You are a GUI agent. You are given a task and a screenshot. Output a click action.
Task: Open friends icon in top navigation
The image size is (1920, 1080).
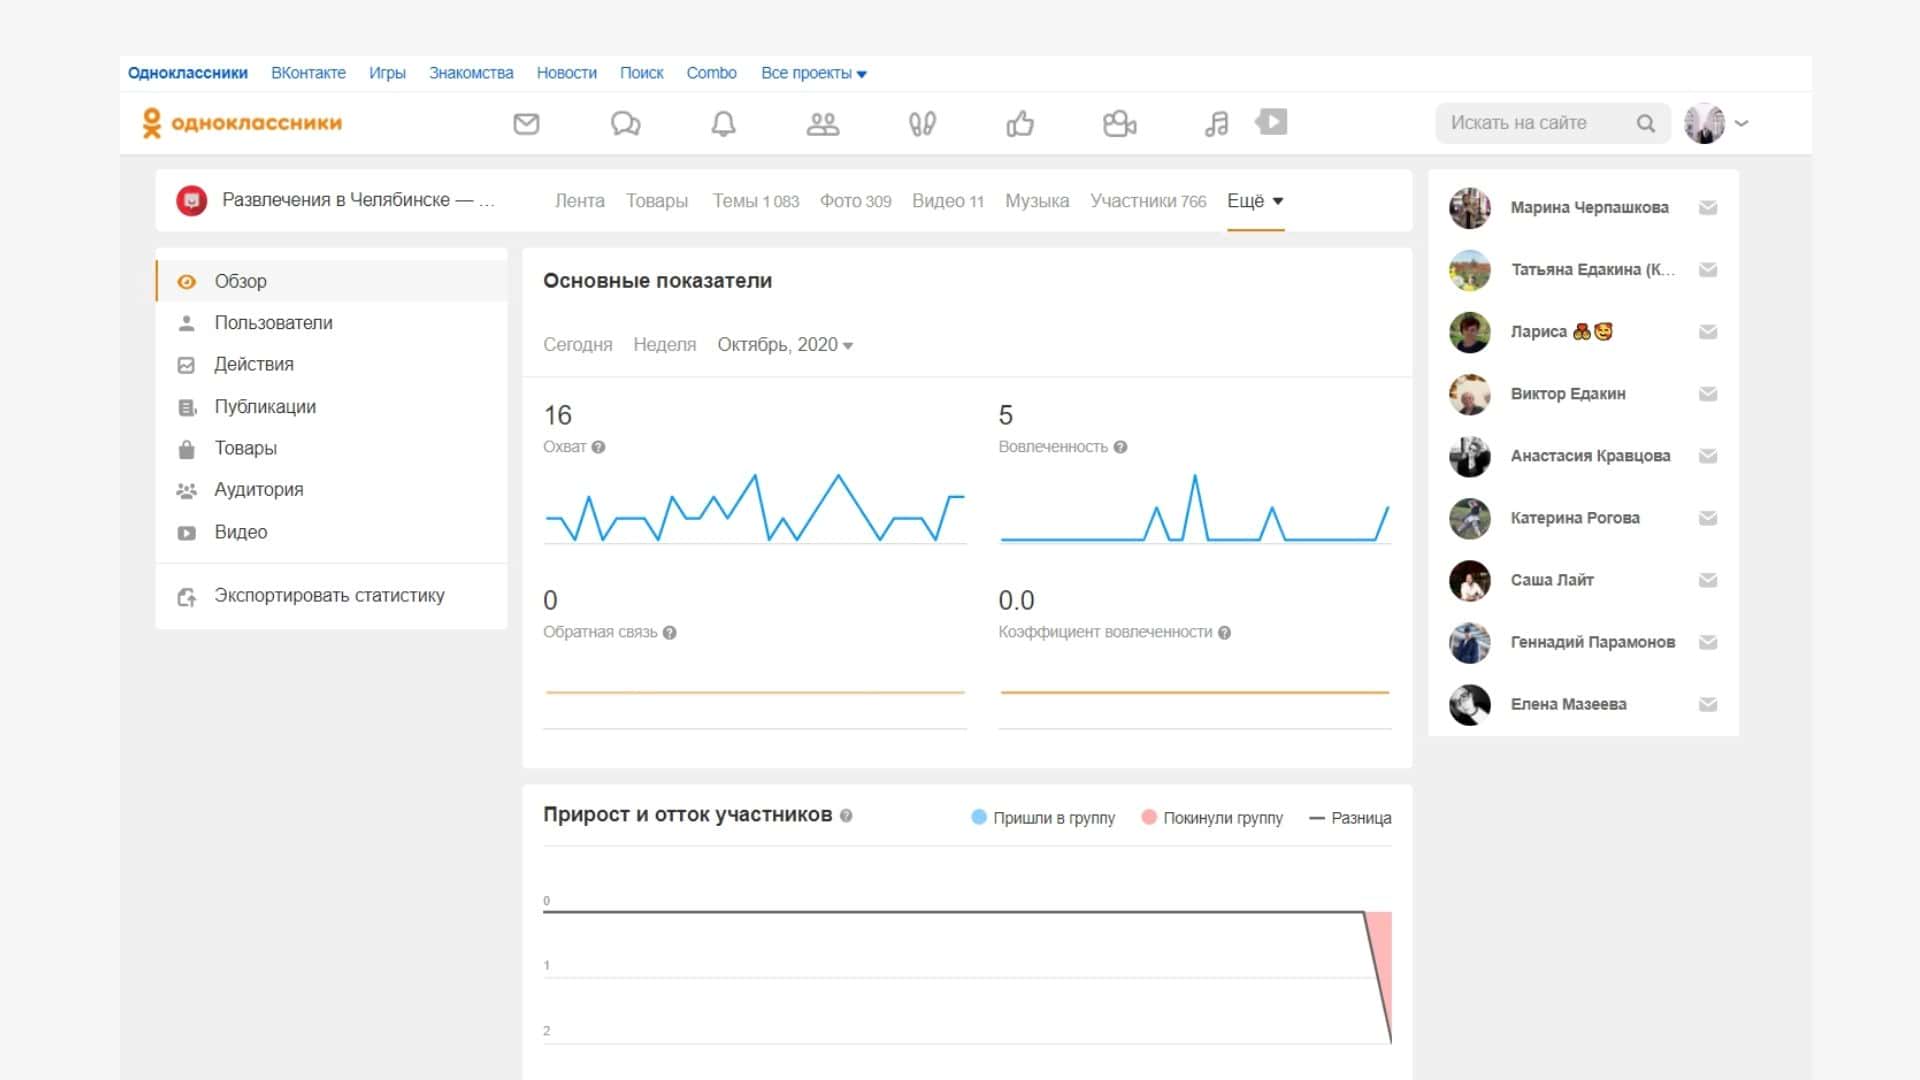point(822,124)
